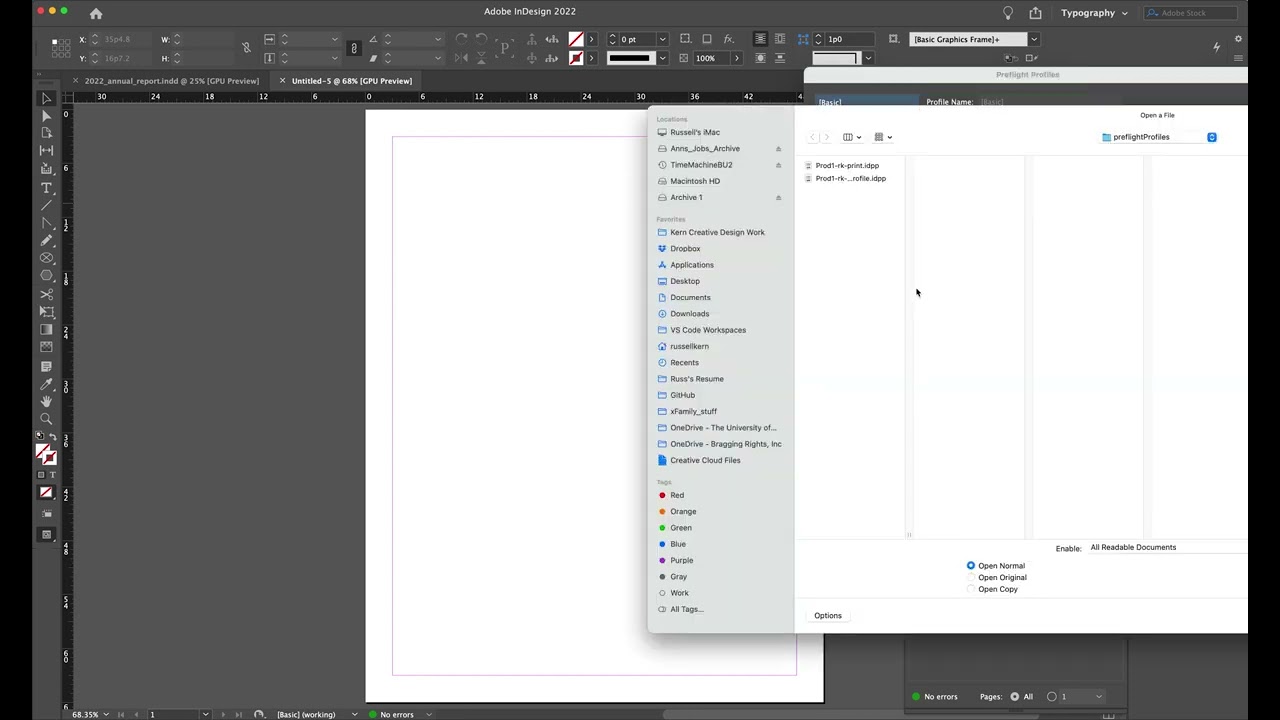The height and width of the screenshot is (720, 1280).
Task: Click the Adobe Stock search field
Action: [x=1190, y=13]
